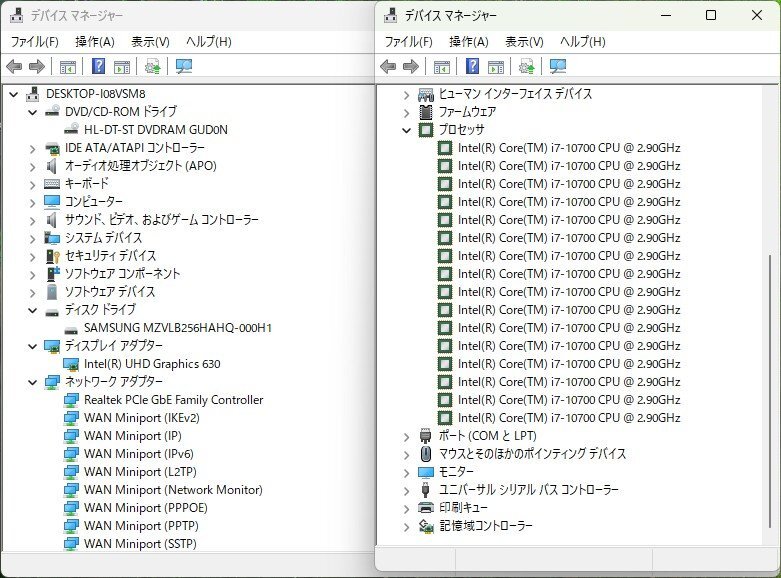Expand the キーボード category
Image resolution: width=781 pixels, height=578 pixels.
(33, 184)
